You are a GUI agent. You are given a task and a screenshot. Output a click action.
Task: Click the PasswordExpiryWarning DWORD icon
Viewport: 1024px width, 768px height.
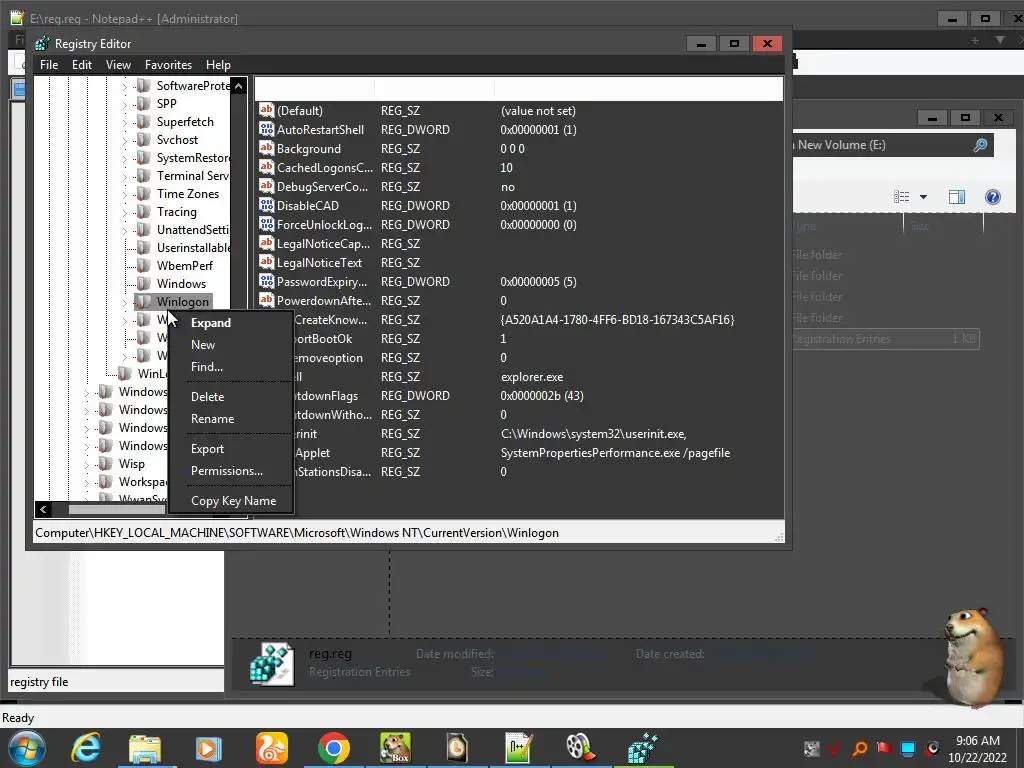click(x=266, y=281)
